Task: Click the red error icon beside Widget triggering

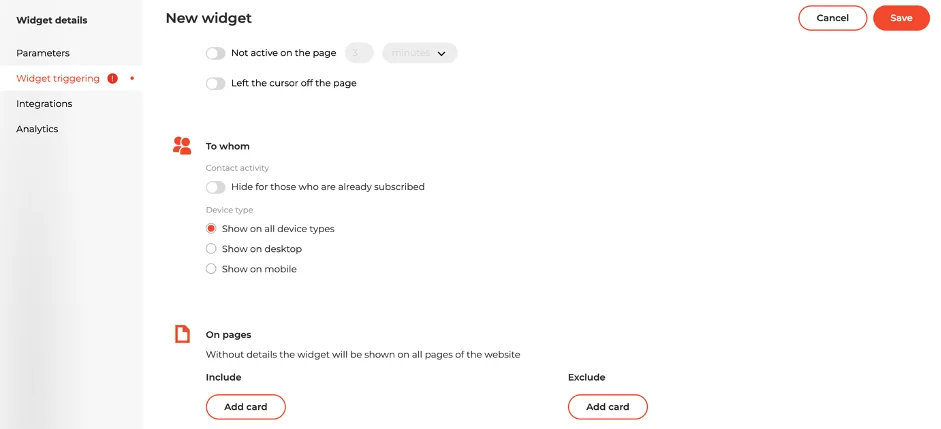Action: point(112,79)
